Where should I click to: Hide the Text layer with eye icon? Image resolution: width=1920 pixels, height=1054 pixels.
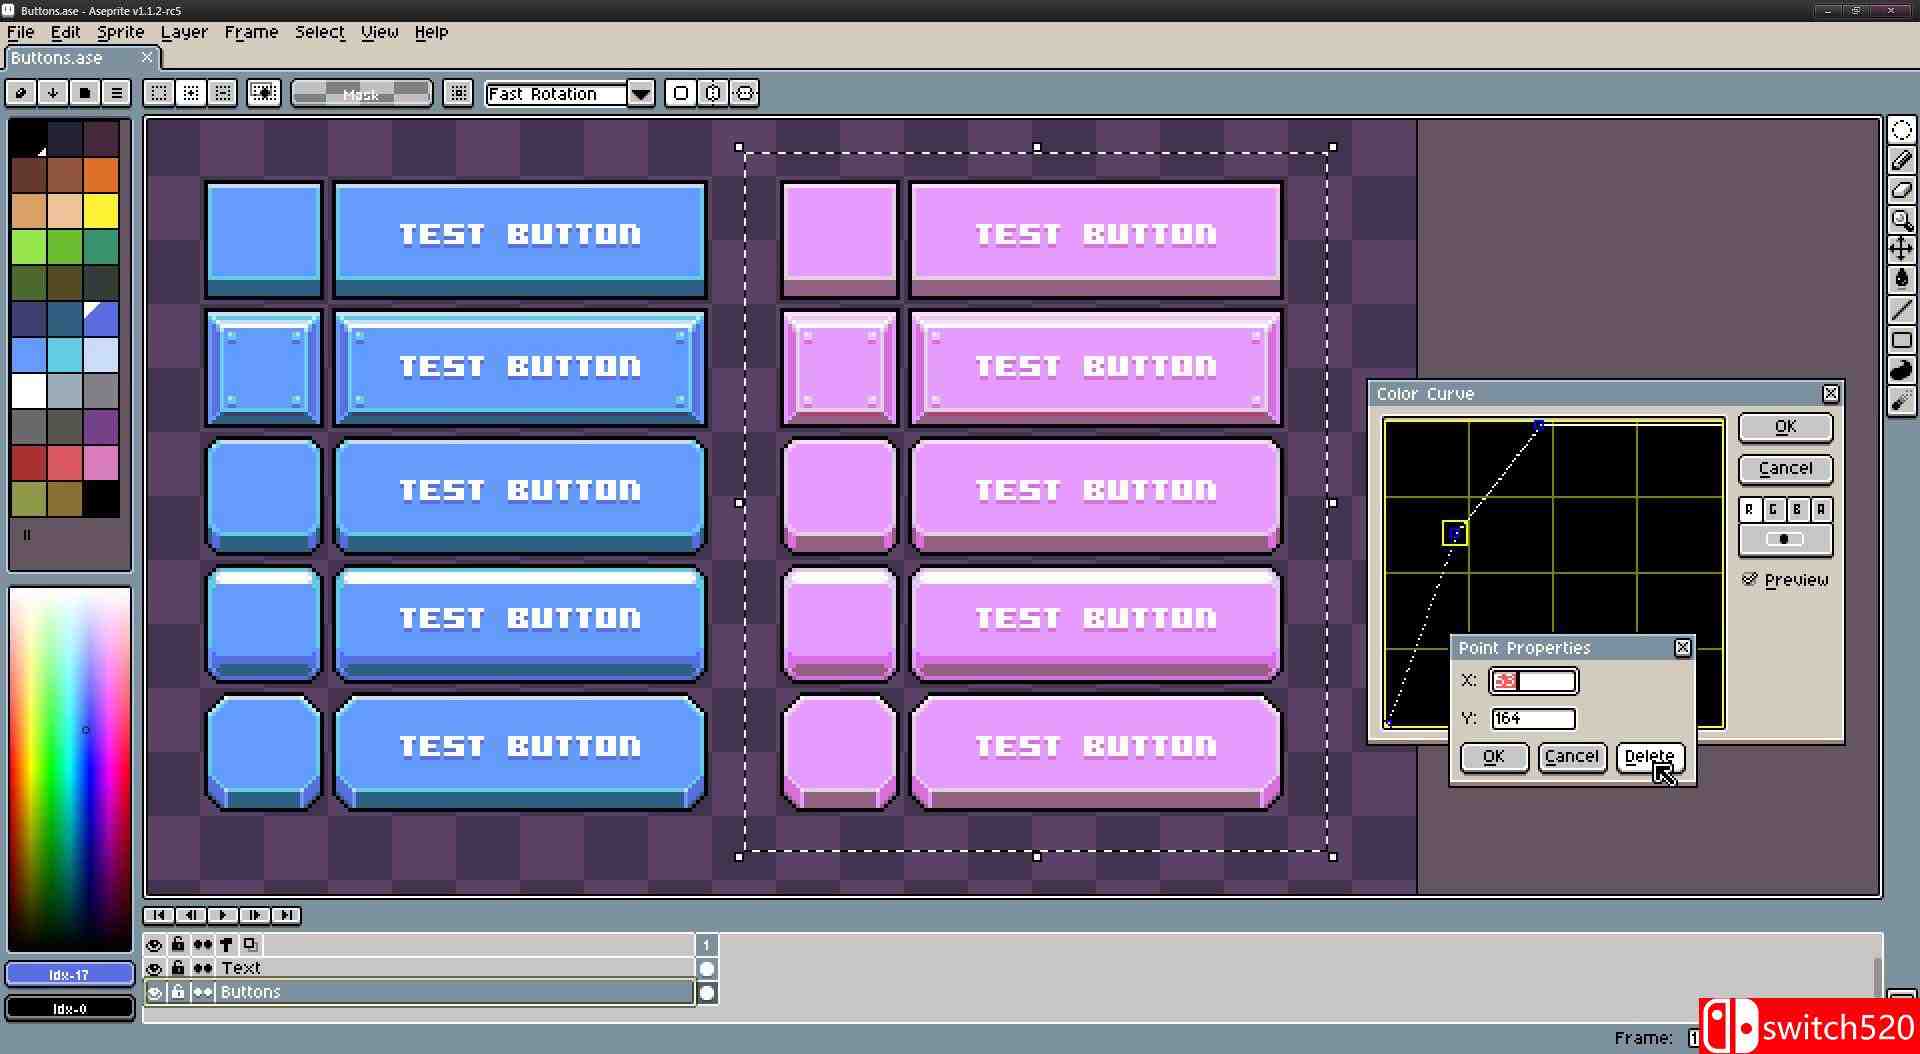pyautogui.click(x=154, y=968)
